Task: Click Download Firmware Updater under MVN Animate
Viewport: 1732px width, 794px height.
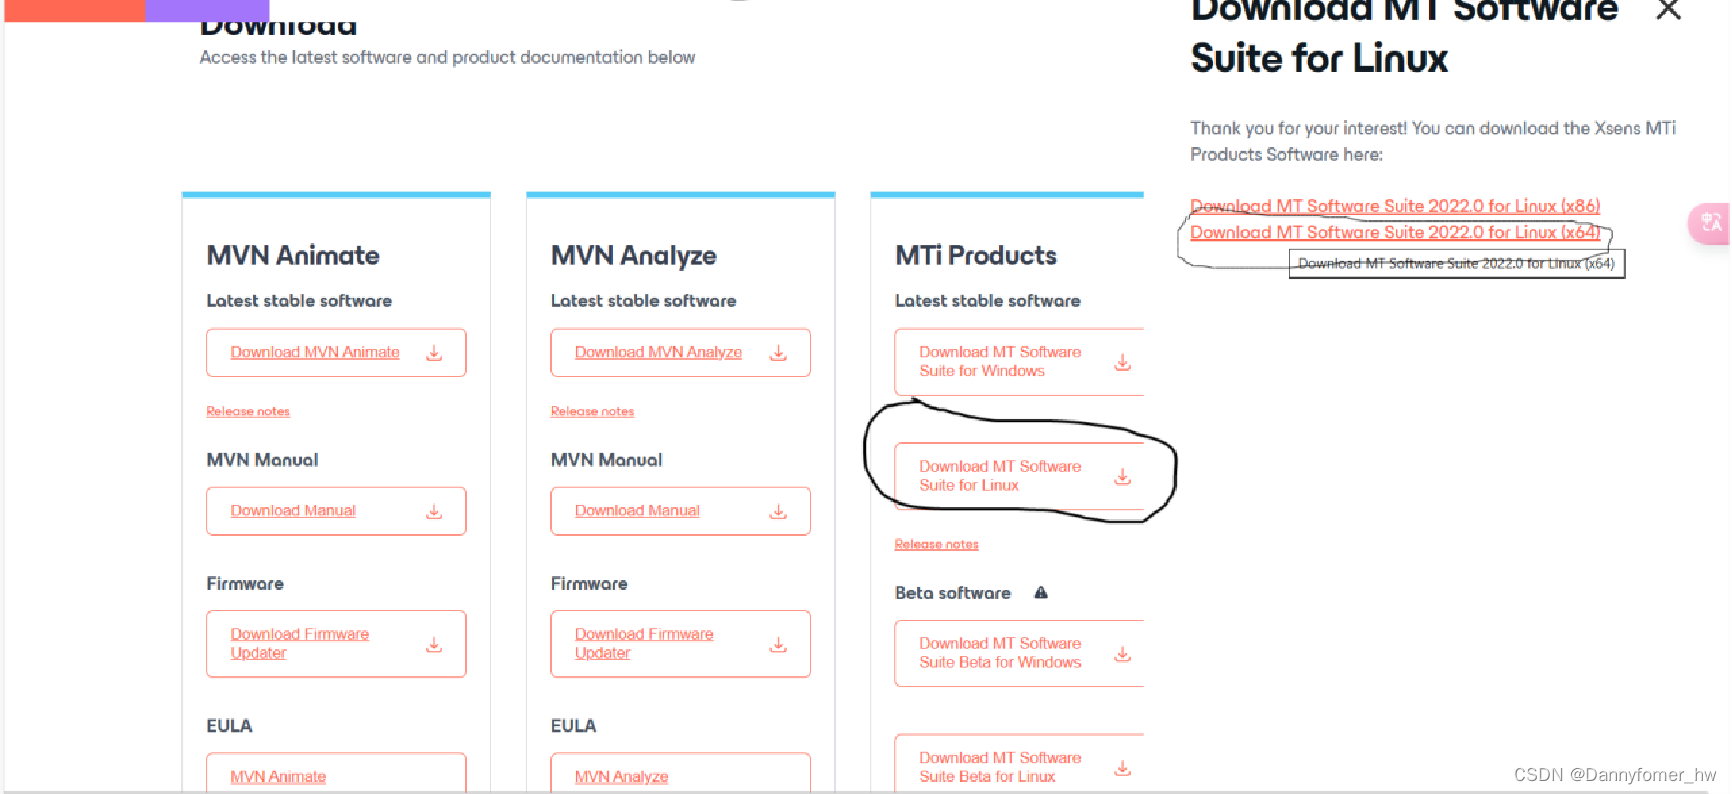Action: (x=298, y=643)
